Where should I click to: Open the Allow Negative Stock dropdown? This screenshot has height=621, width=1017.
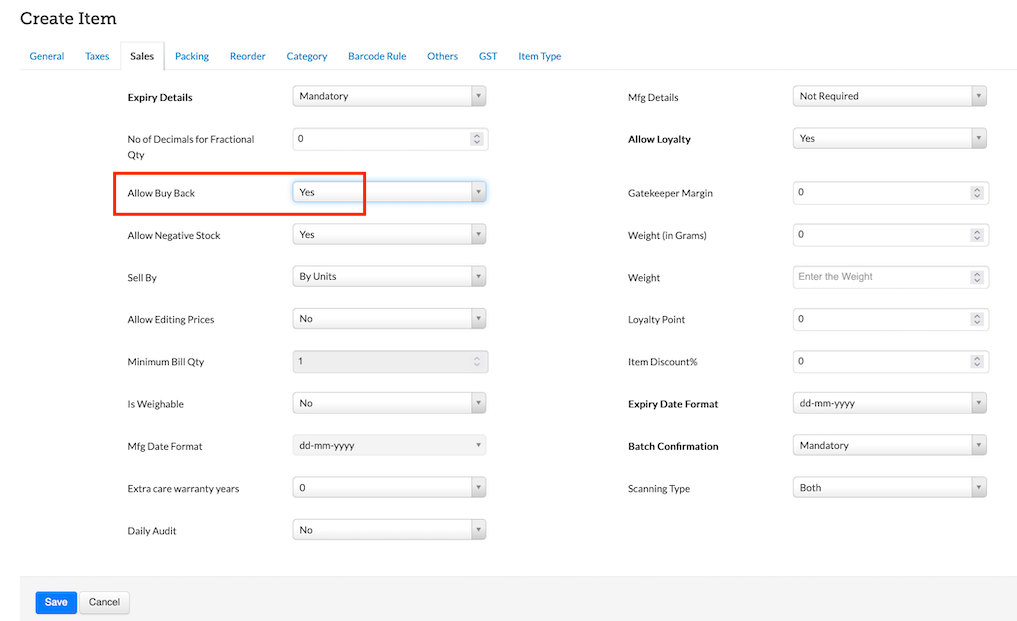pos(389,235)
